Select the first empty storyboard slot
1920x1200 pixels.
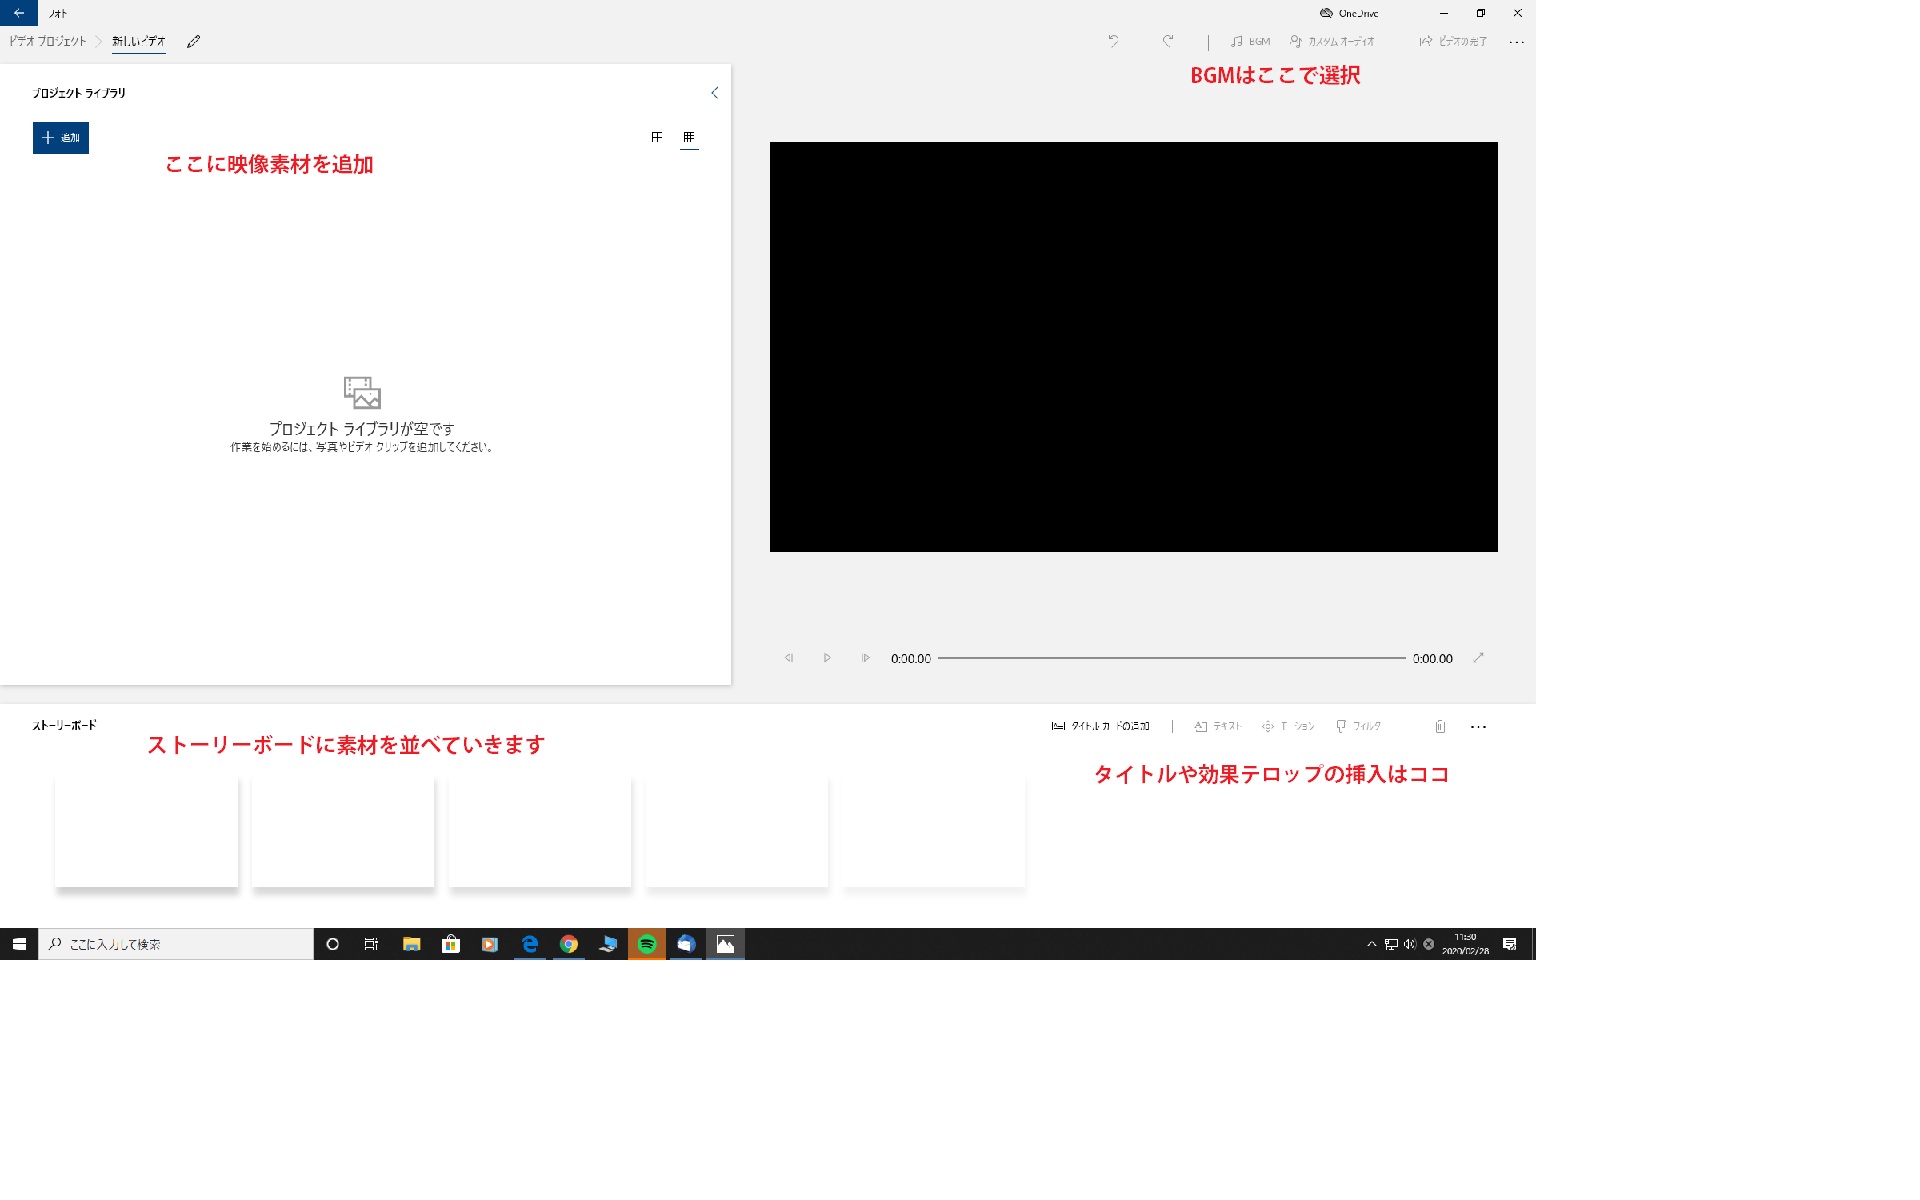click(147, 831)
